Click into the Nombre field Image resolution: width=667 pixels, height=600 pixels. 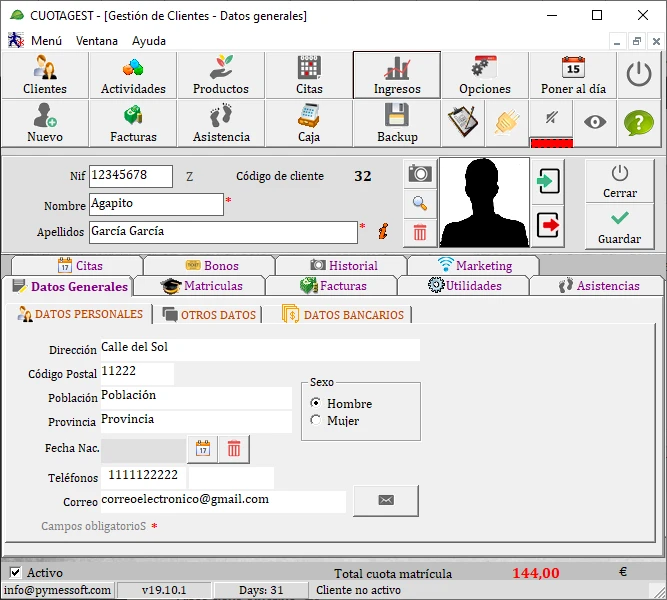156,204
